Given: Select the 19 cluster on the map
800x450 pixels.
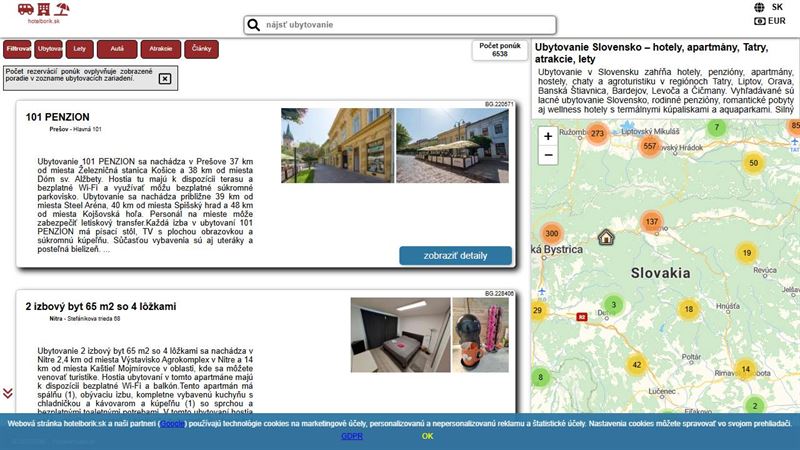Looking at the screenshot, I should (x=746, y=253).
